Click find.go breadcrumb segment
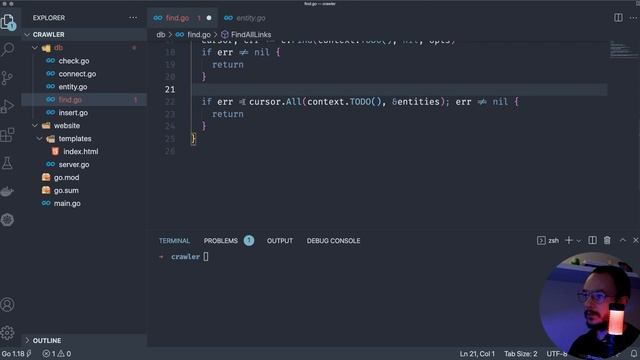640x360 pixels. (x=199, y=35)
